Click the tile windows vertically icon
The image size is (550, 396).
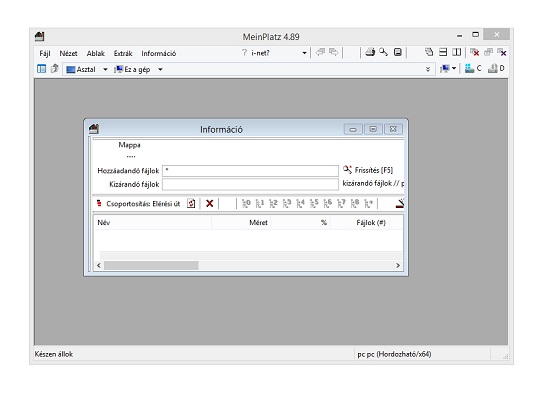(456, 52)
